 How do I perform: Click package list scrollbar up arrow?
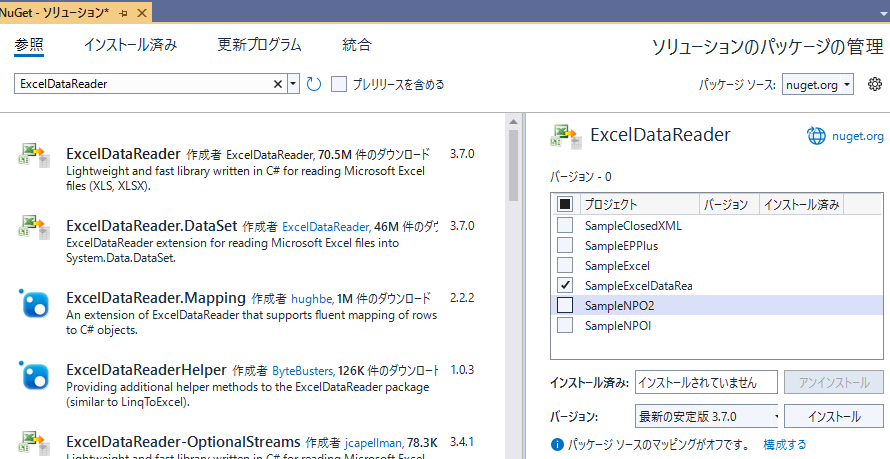[x=513, y=121]
